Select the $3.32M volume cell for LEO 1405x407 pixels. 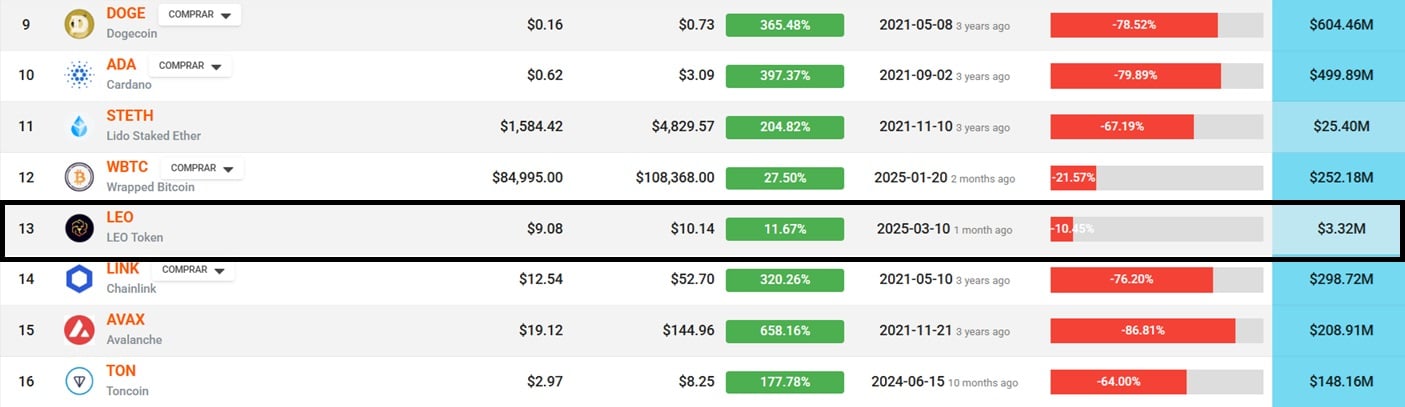1337,229
